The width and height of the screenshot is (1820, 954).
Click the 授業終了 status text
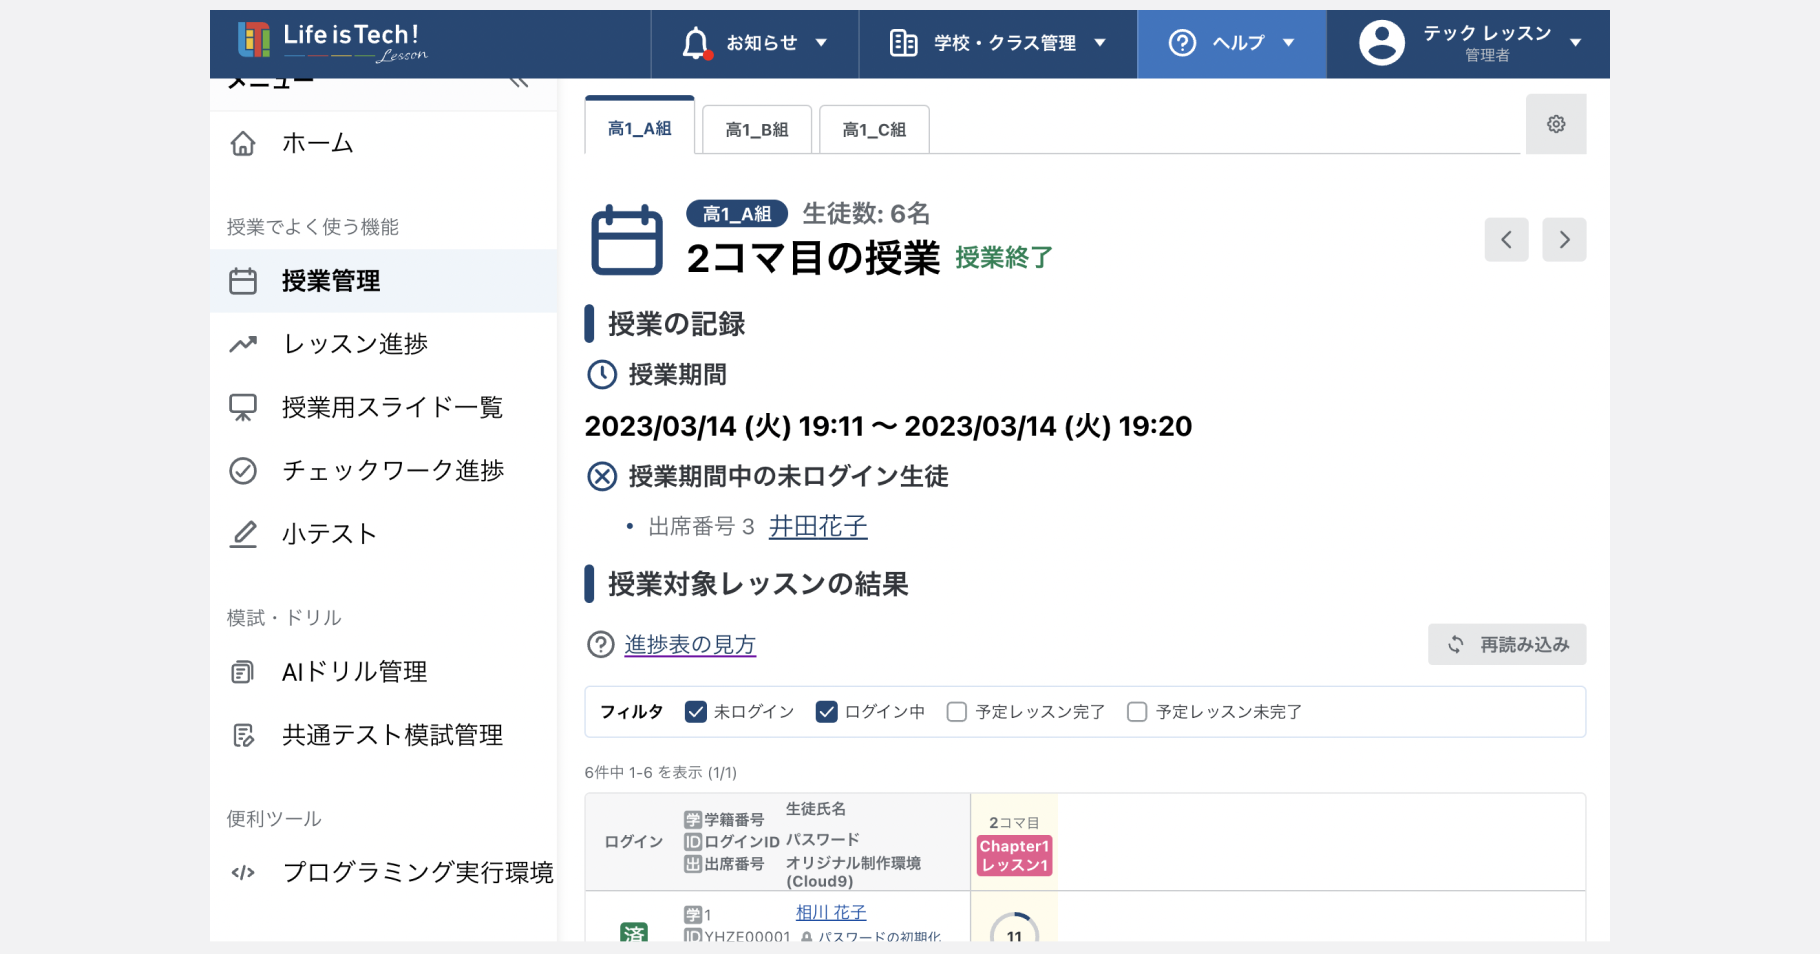coord(1003,258)
